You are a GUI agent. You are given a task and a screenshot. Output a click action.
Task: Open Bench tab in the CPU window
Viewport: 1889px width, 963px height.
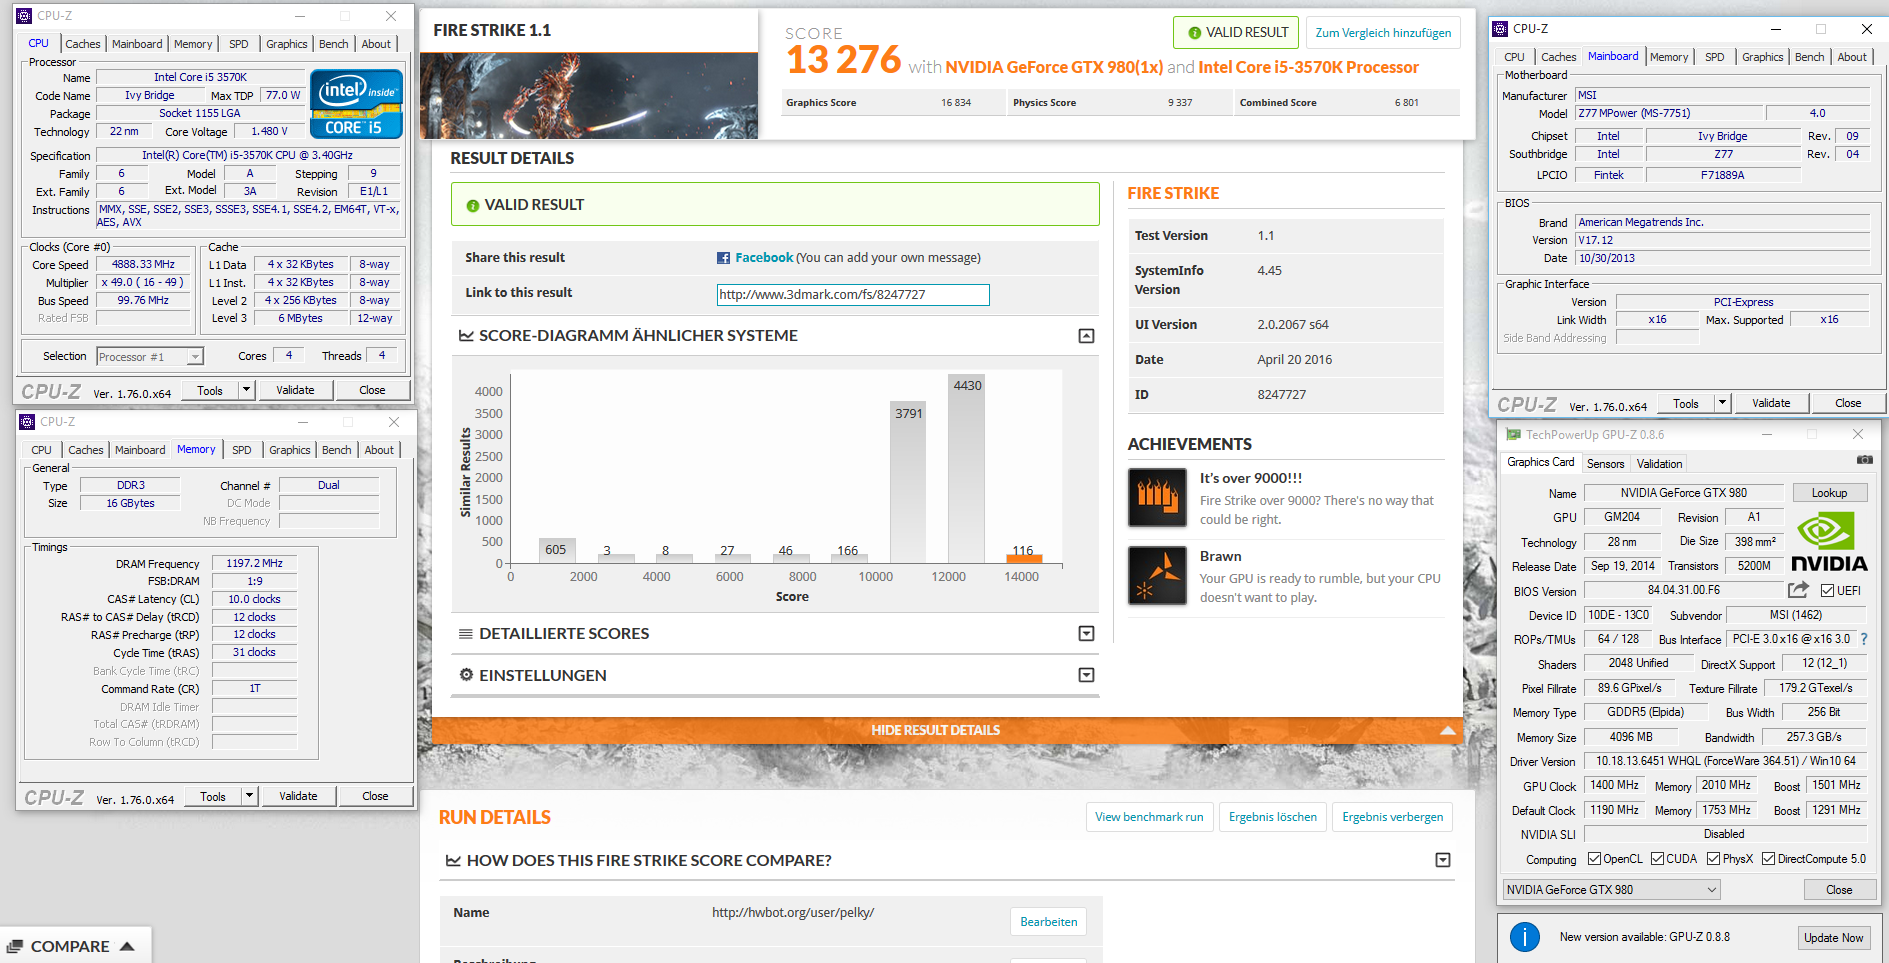tap(334, 44)
